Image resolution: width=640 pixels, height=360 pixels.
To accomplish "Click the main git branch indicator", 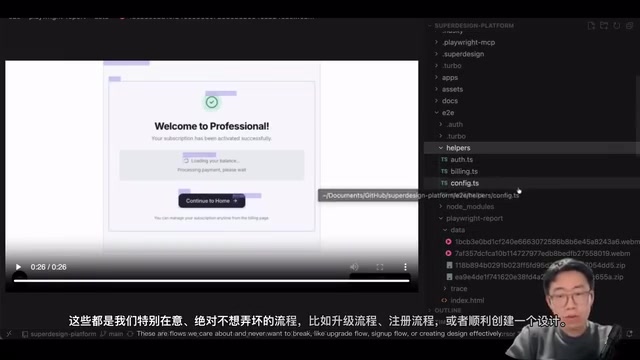I will (112, 334).
